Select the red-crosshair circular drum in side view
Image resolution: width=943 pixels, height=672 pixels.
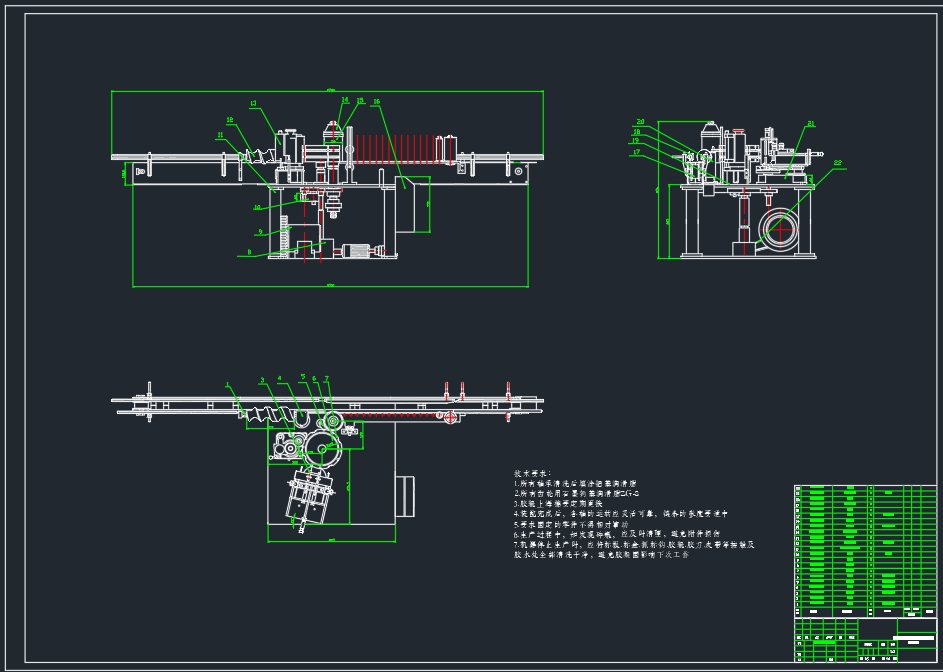[780, 229]
